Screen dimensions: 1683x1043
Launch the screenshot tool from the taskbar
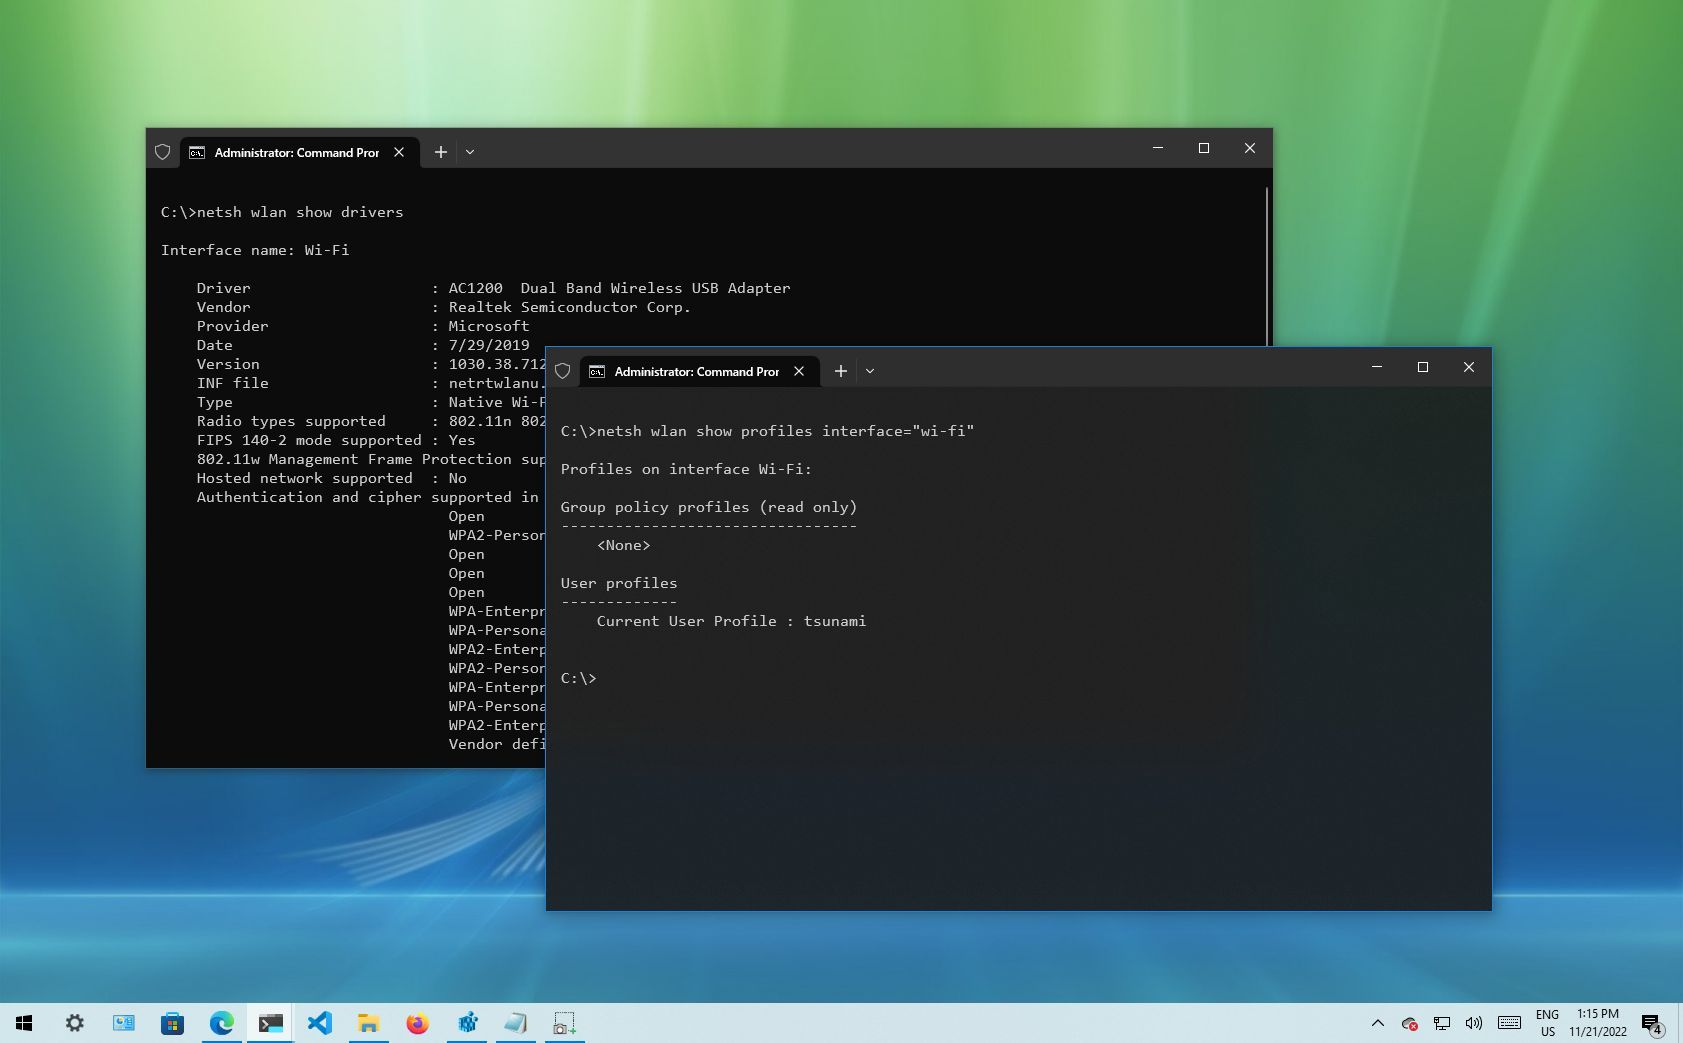pos(565,1022)
